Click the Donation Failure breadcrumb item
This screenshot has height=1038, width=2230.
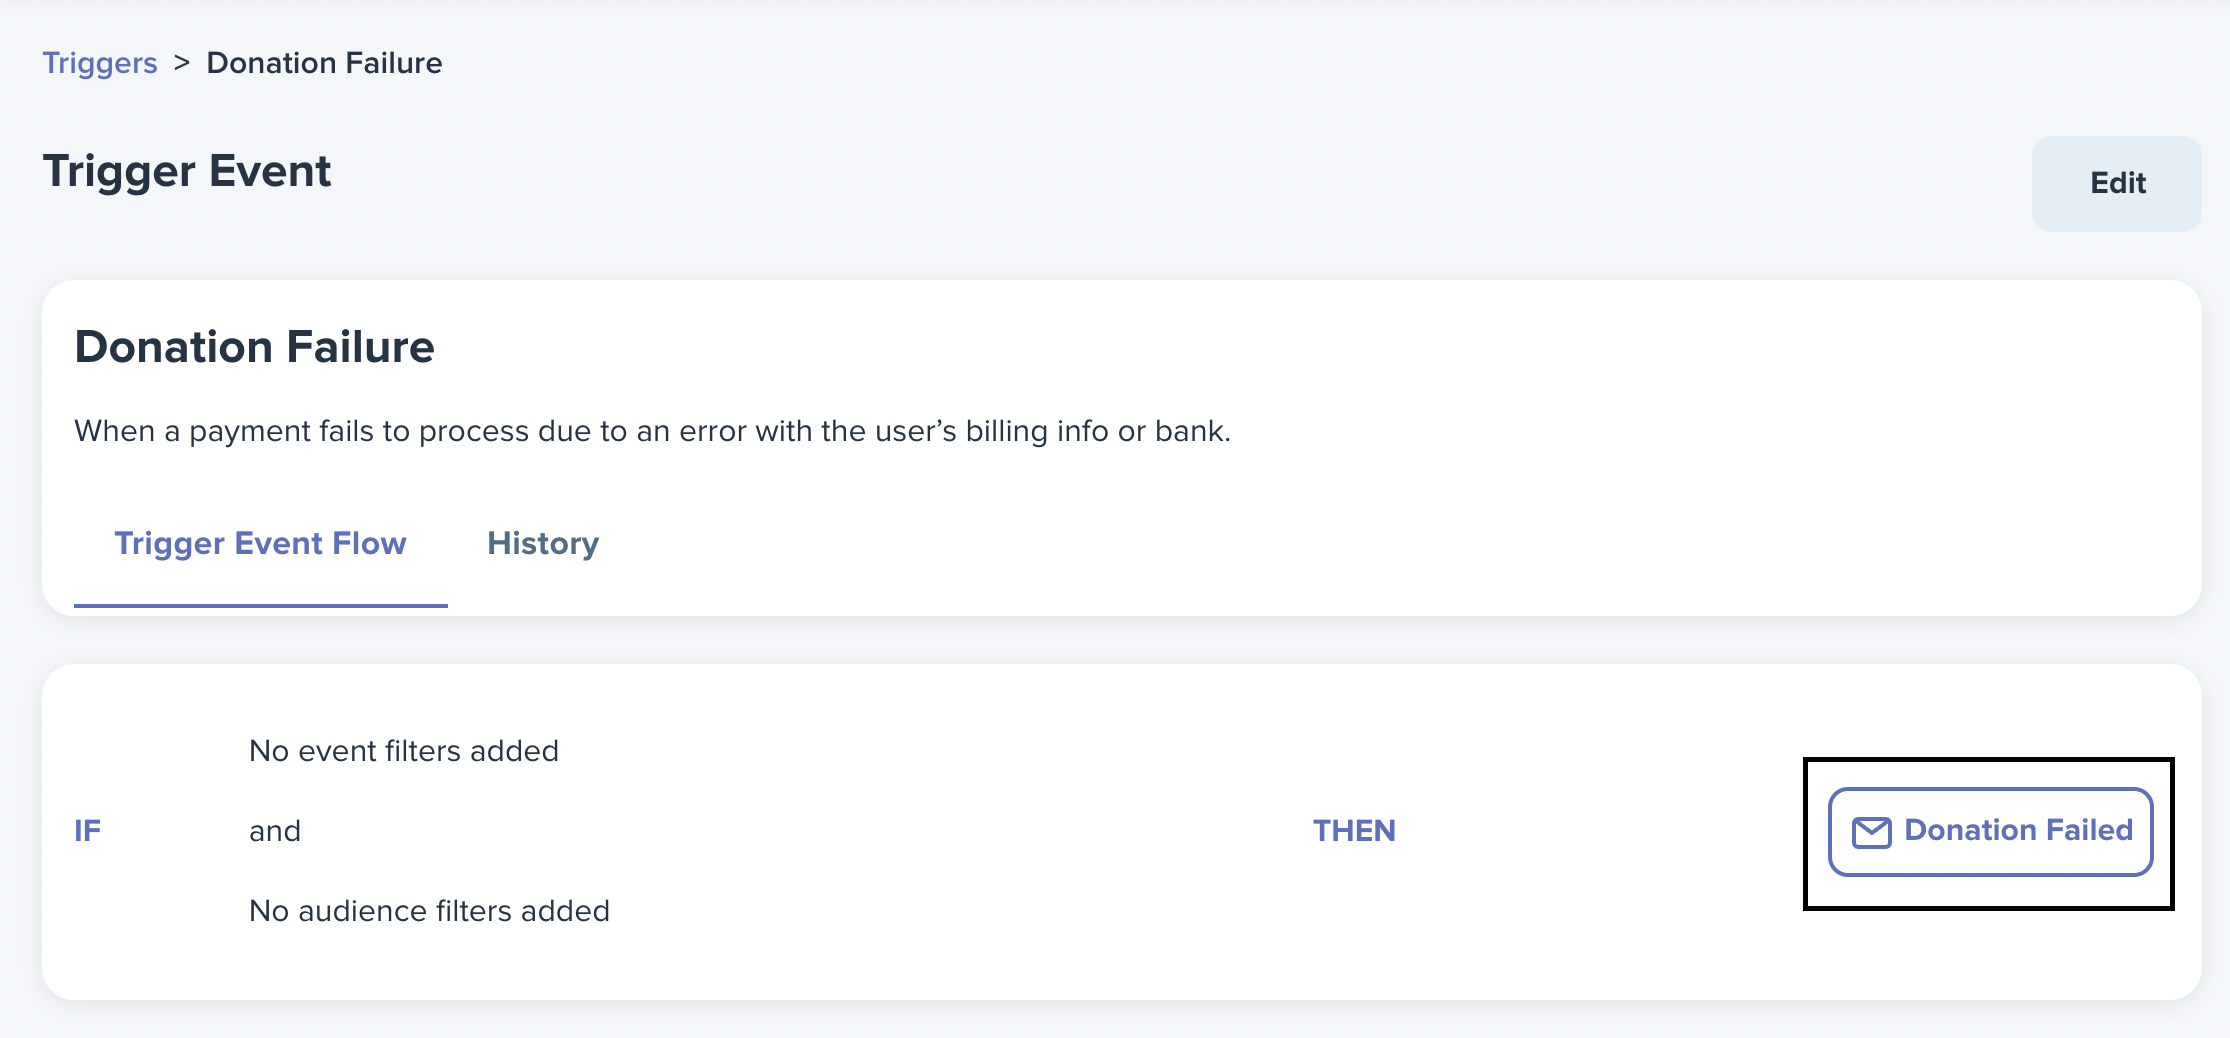tap(324, 63)
